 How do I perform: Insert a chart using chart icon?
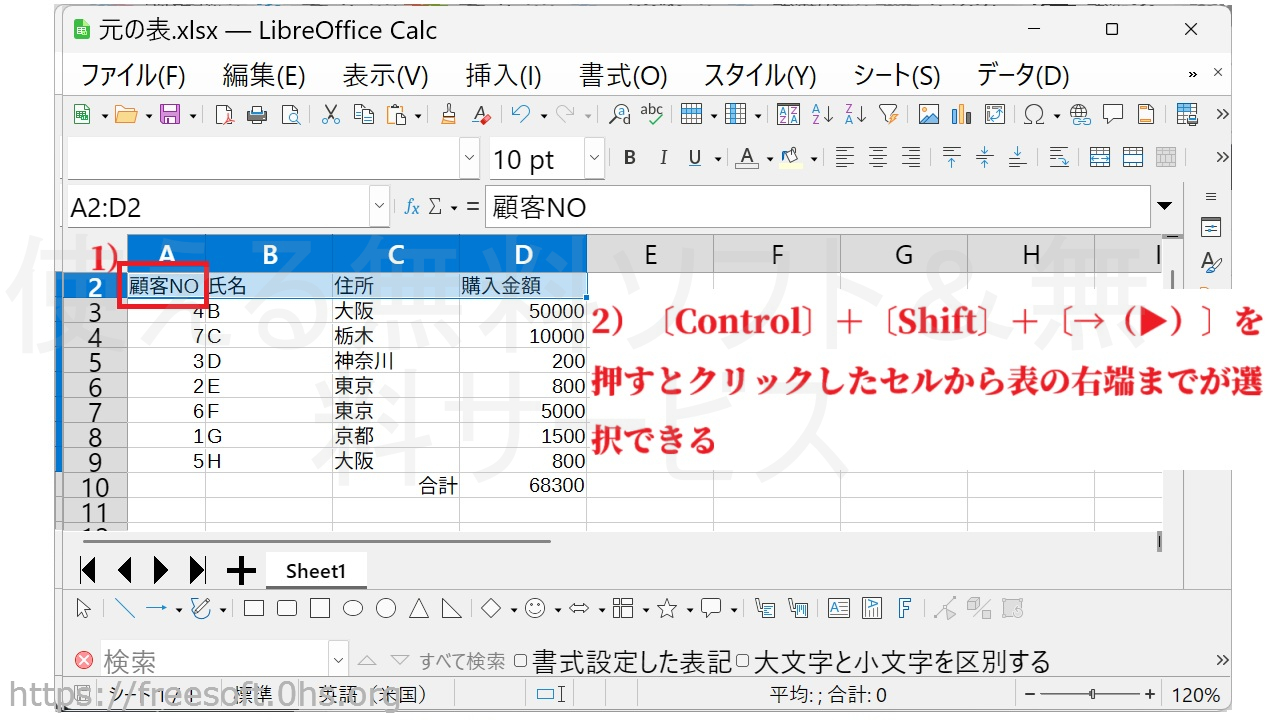961,115
